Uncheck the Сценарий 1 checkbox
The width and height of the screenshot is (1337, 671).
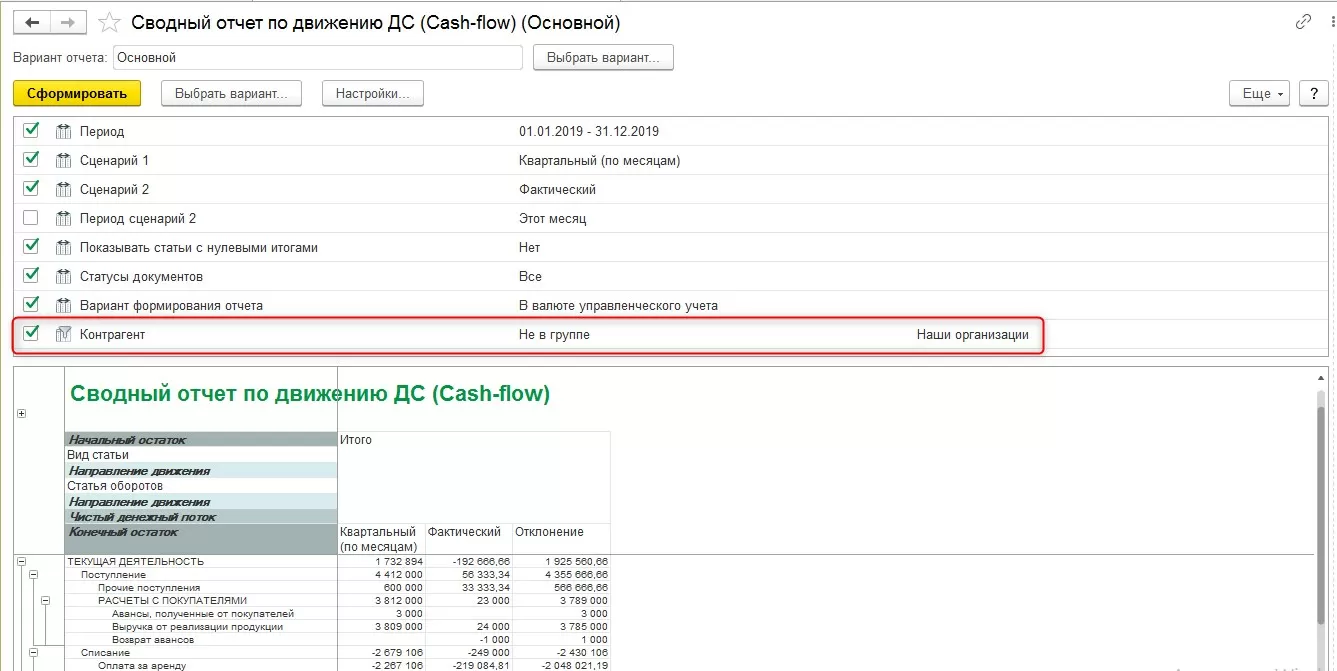31,159
